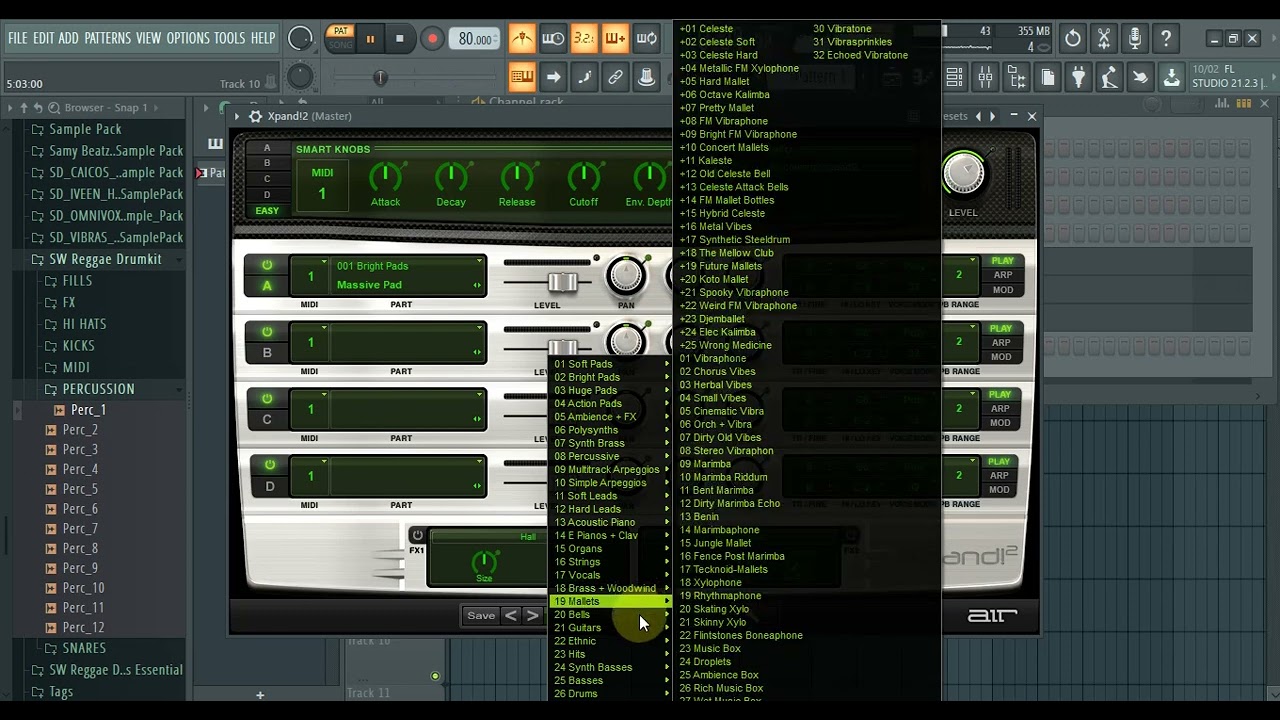
Task: Pause playback in the transport bar
Action: pyautogui.click(x=370, y=39)
